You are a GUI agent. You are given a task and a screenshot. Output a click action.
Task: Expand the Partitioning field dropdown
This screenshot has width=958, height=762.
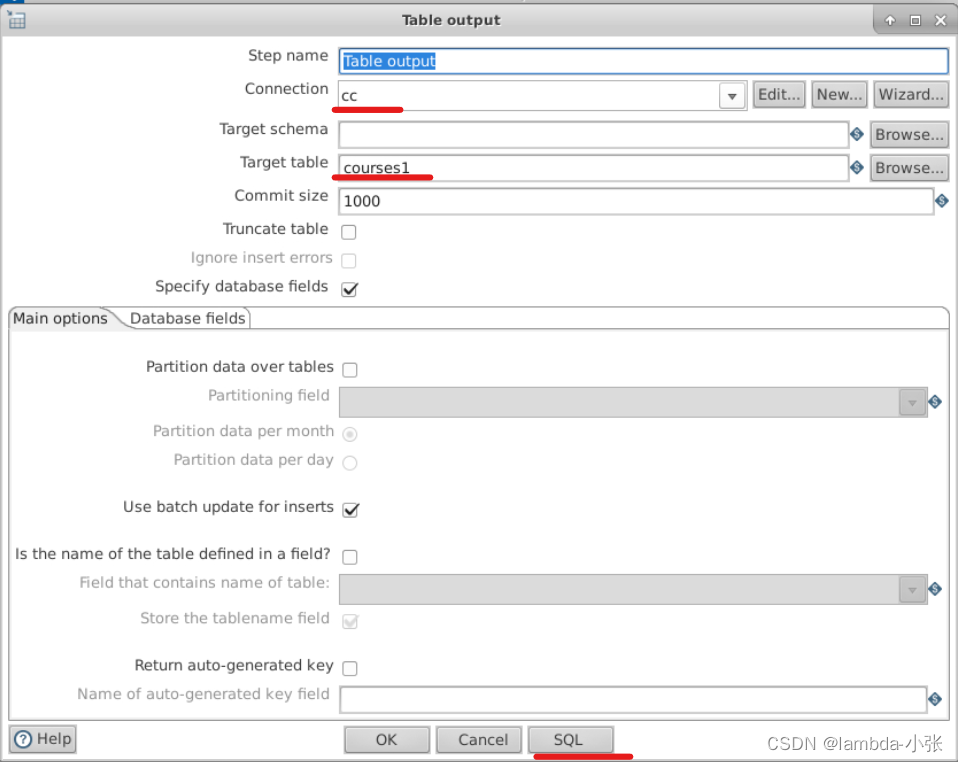[912, 403]
